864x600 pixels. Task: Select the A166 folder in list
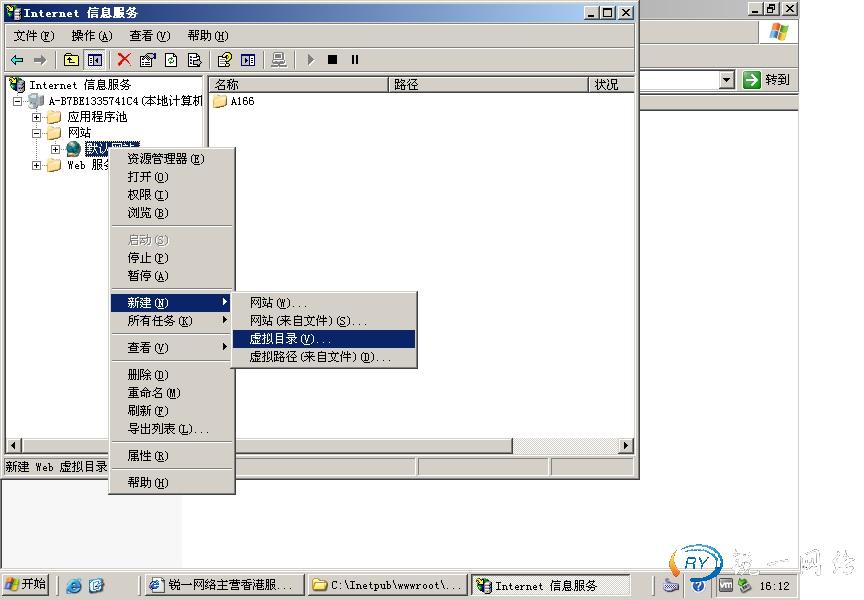[x=241, y=101]
